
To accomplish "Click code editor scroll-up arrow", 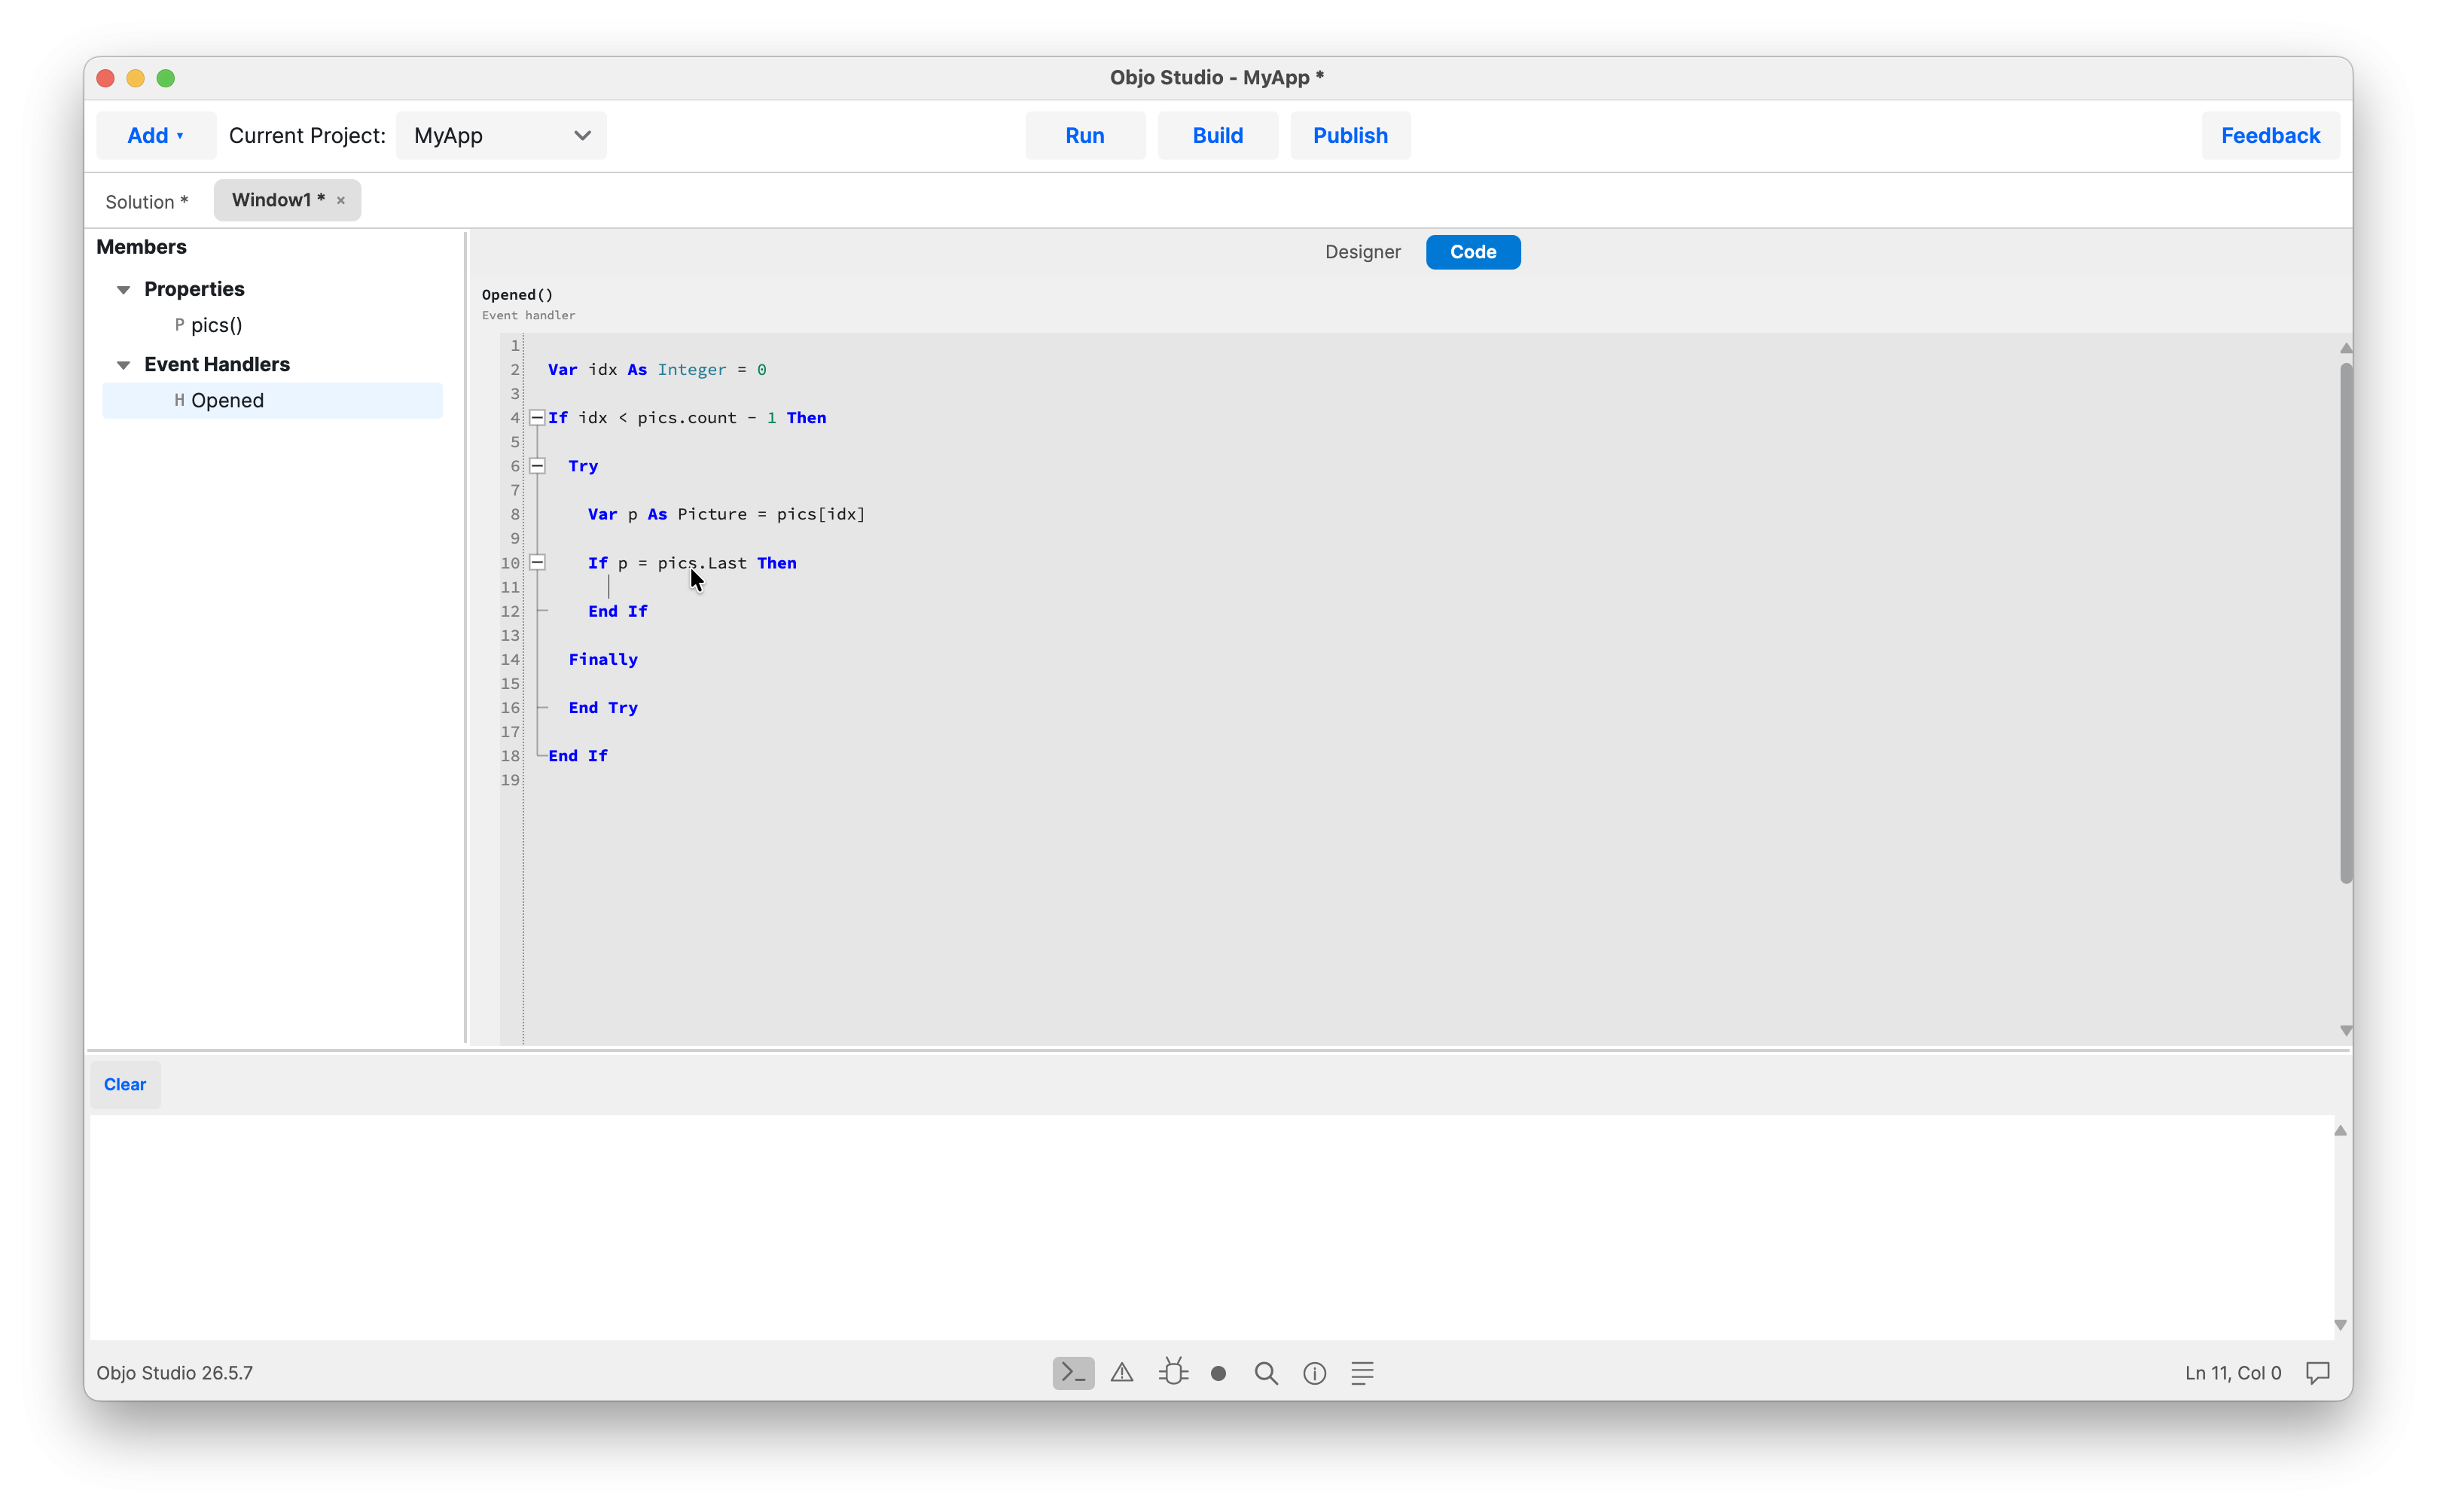I will coord(2345,348).
